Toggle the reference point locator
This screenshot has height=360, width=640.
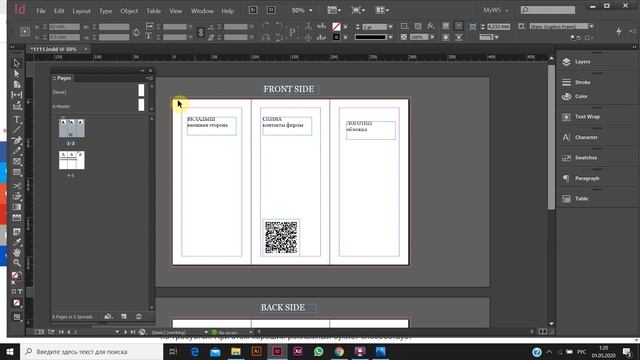tap(24, 32)
